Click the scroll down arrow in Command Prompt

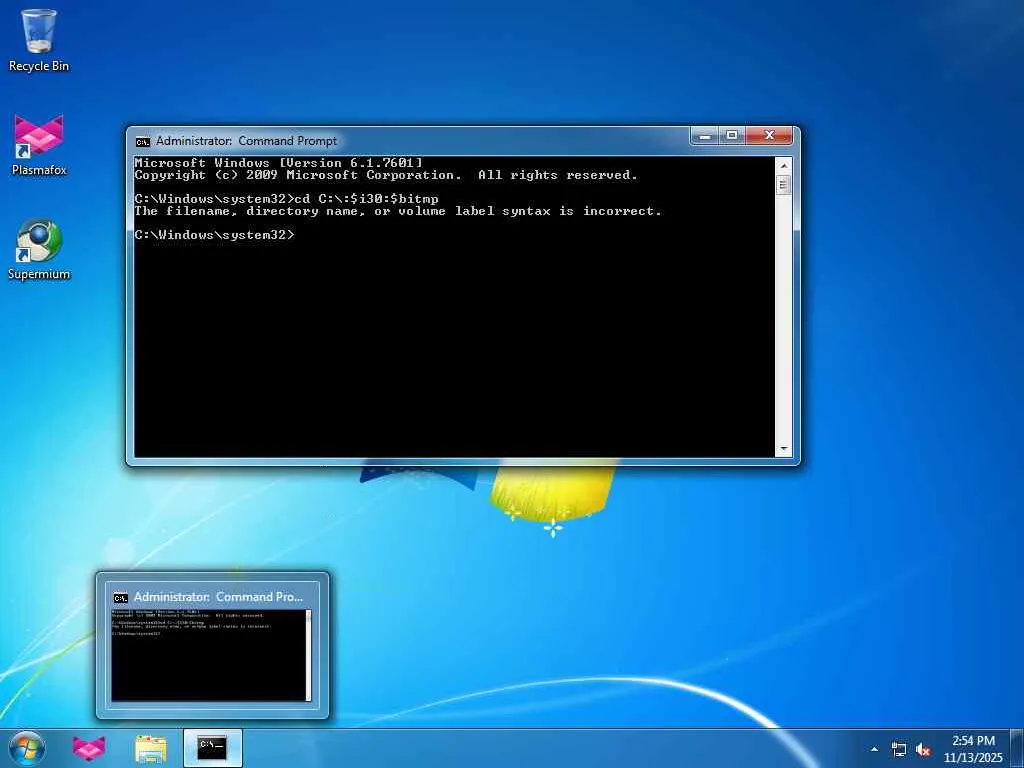pyautogui.click(x=784, y=449)
